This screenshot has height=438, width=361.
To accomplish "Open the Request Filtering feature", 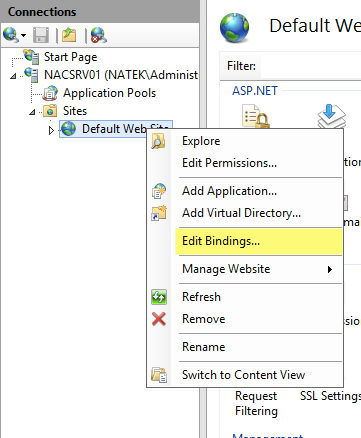I will (x=256, y=403).
